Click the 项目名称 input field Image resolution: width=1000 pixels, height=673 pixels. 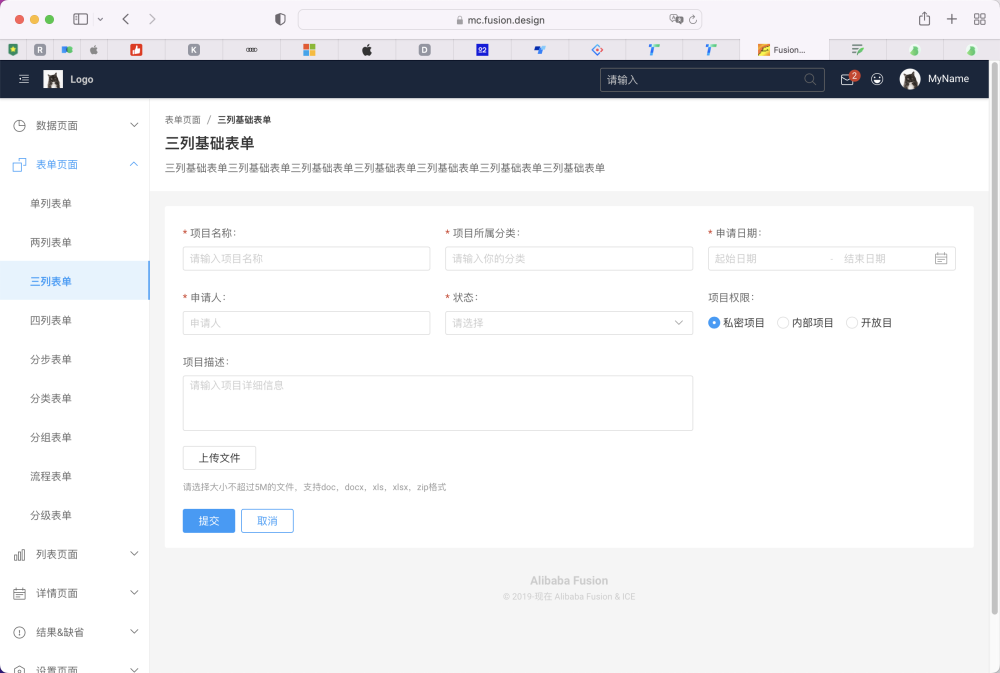coord(306,258)
